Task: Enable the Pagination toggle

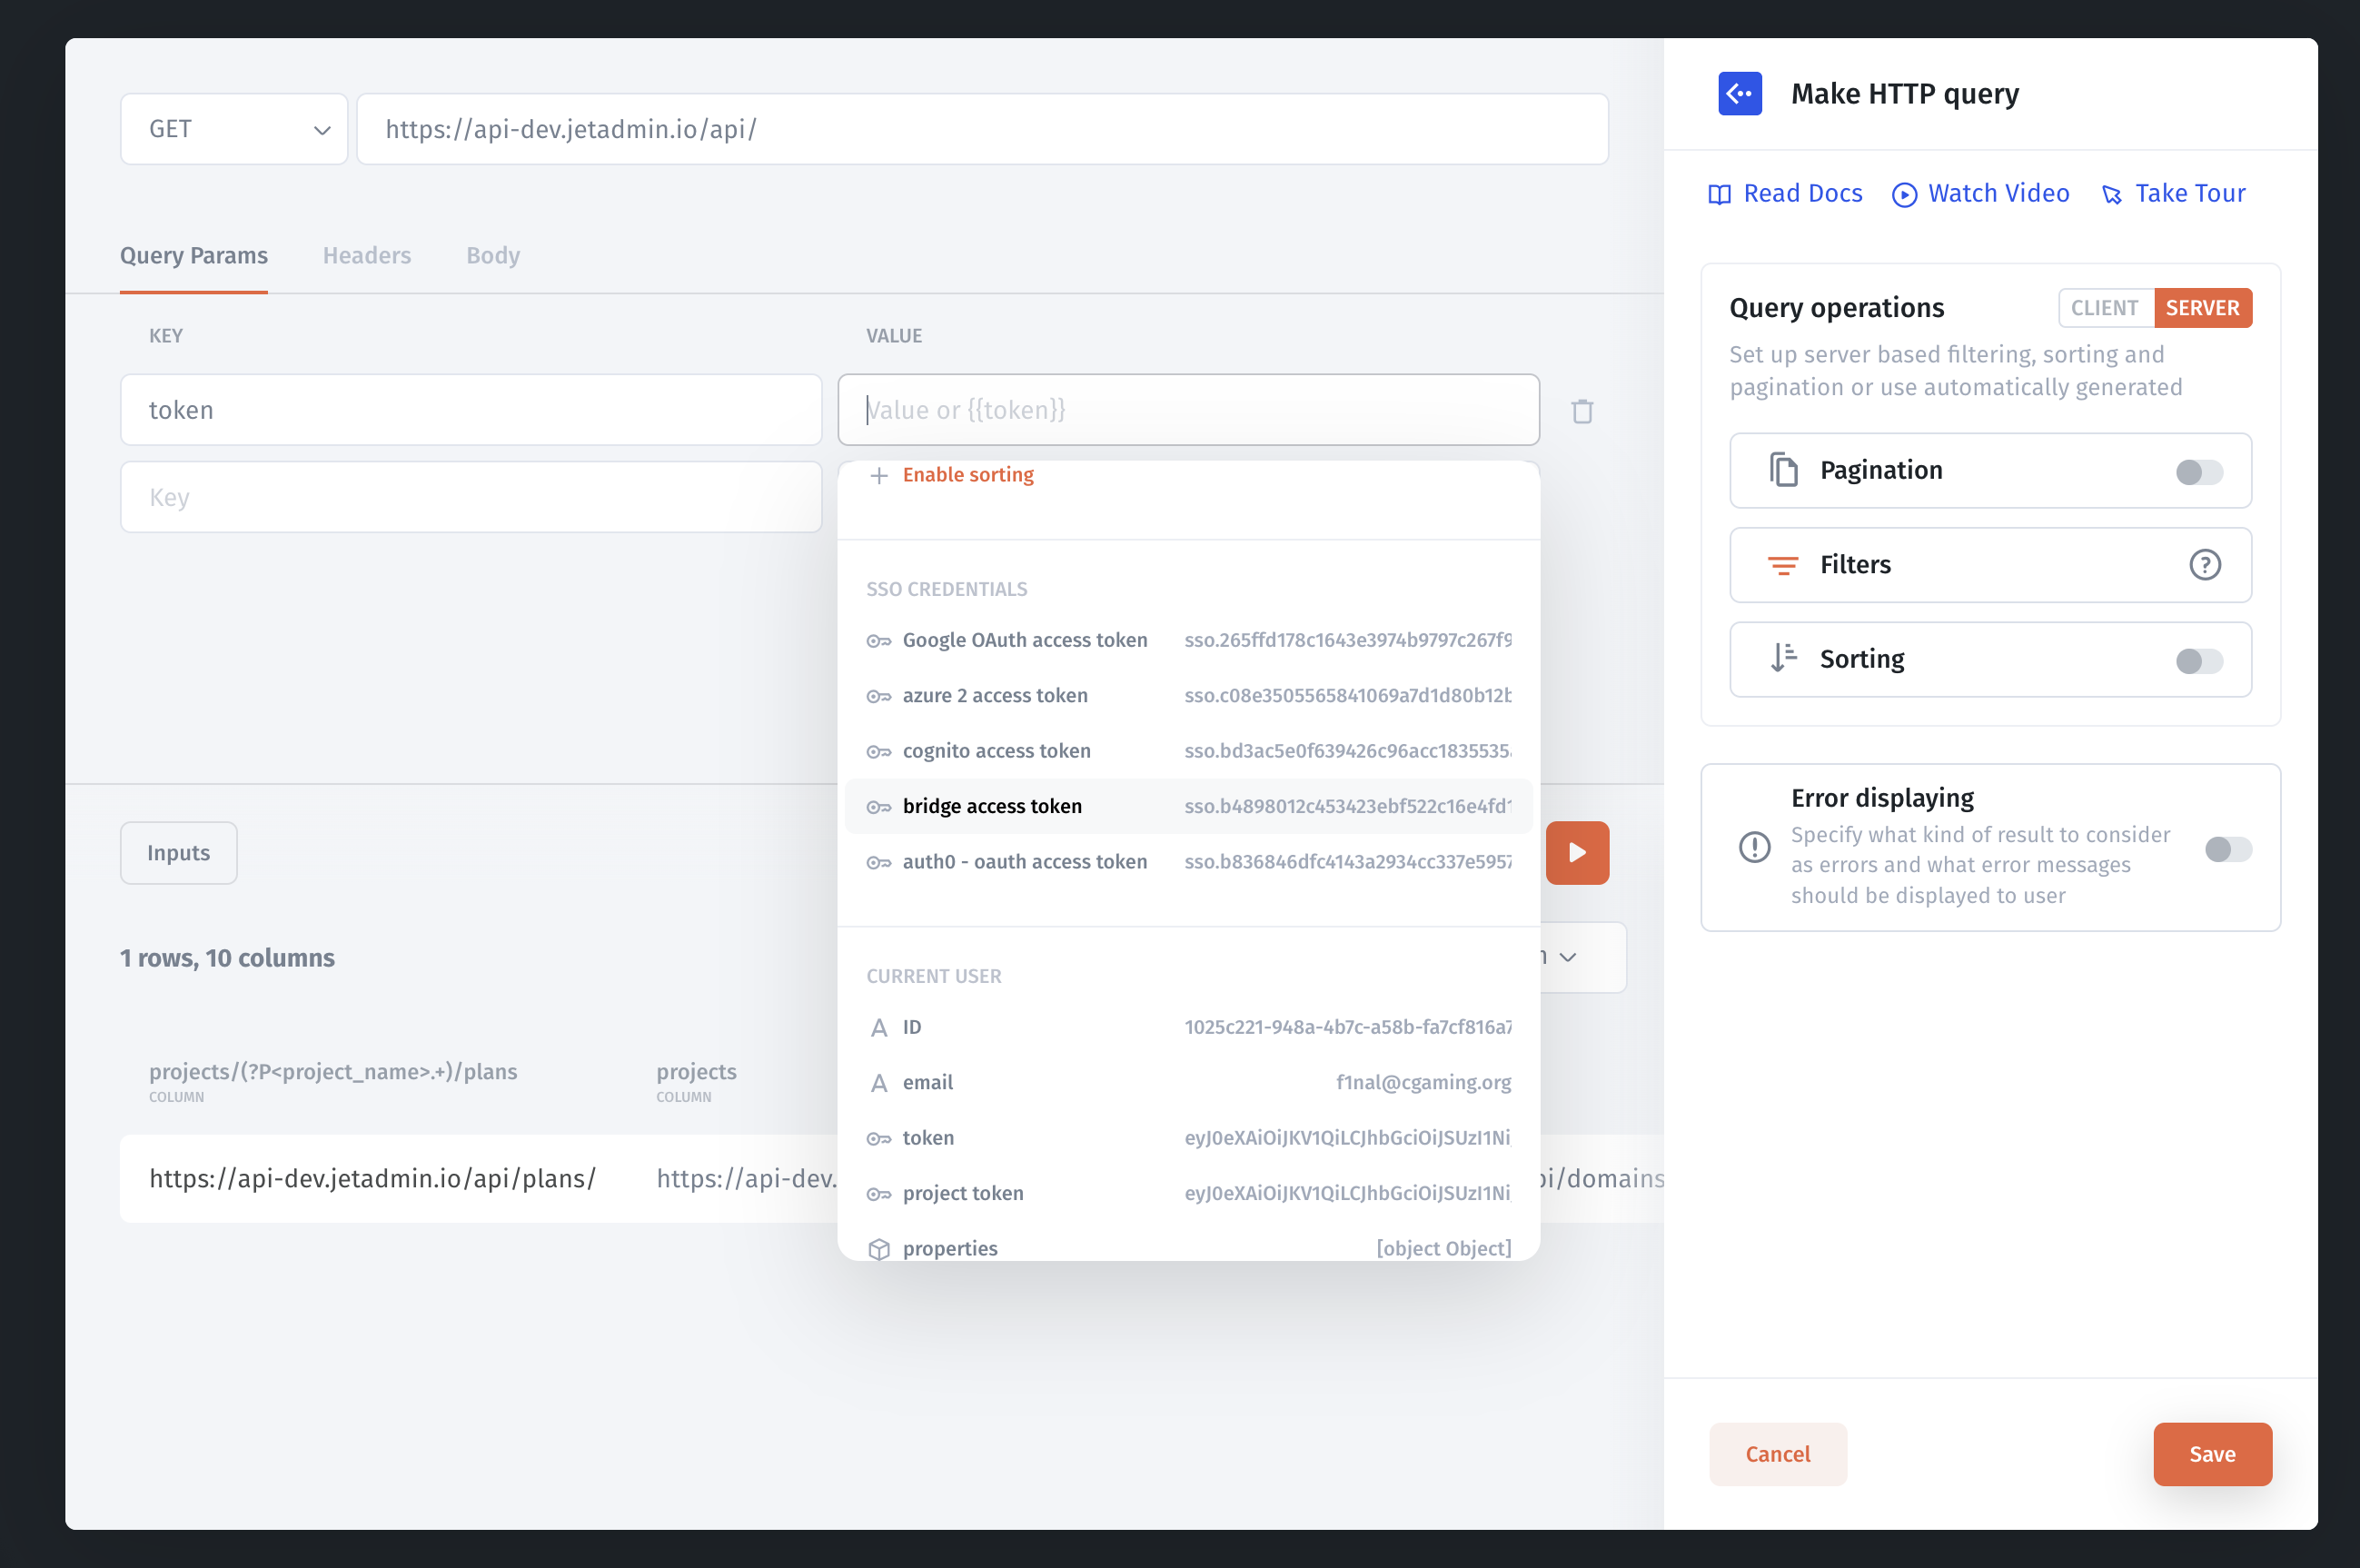Action: click(2198, 472)
